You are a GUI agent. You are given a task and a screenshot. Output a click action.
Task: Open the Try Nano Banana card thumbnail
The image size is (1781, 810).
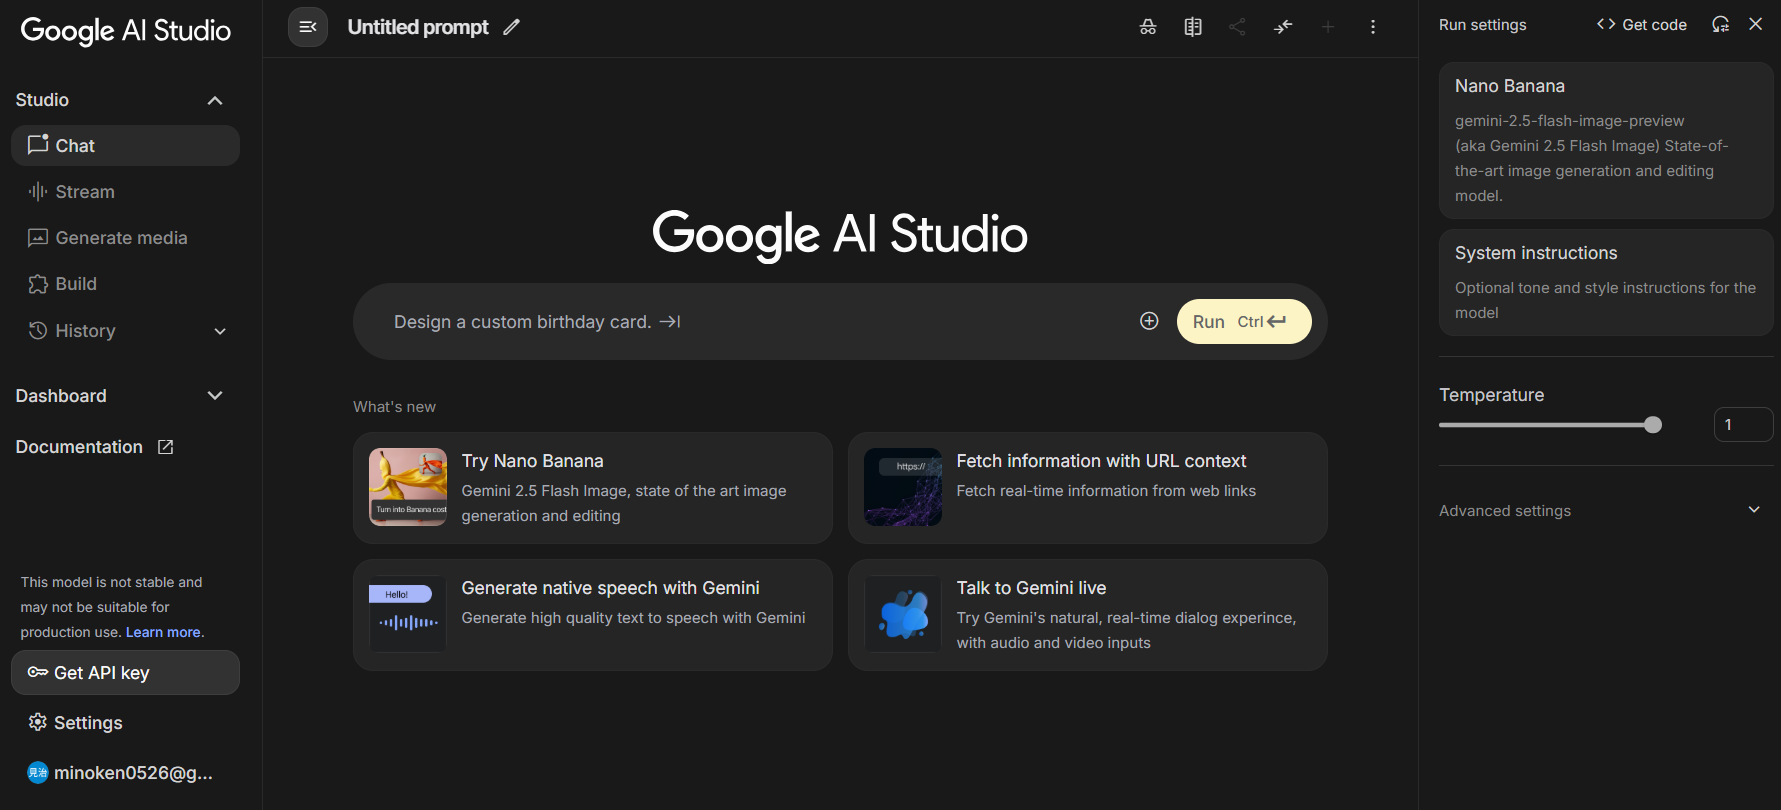[x=408, y=487]
